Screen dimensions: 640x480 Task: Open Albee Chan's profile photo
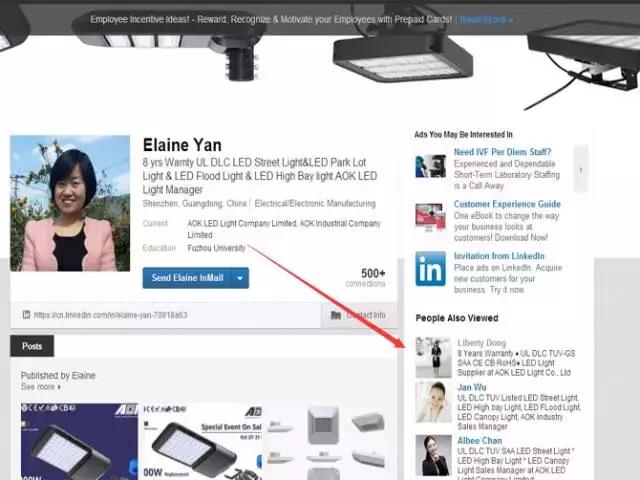coord(434,453)
